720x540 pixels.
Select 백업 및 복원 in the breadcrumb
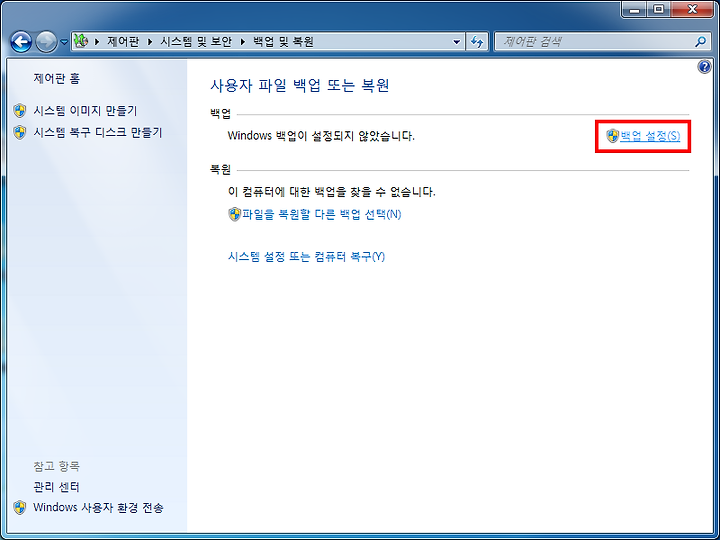(x=283, y=42)
